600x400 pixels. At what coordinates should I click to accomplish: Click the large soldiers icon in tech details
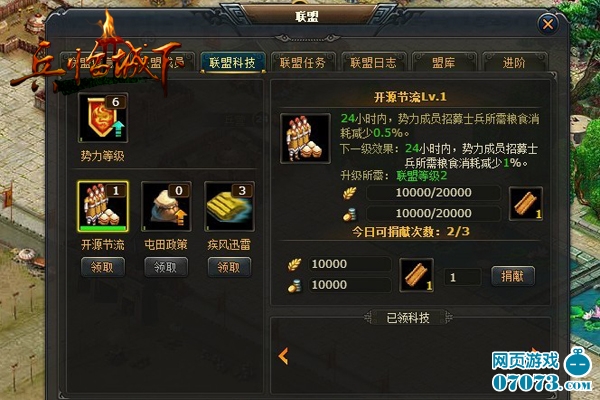pyautogui.click(x=305, y=139)
